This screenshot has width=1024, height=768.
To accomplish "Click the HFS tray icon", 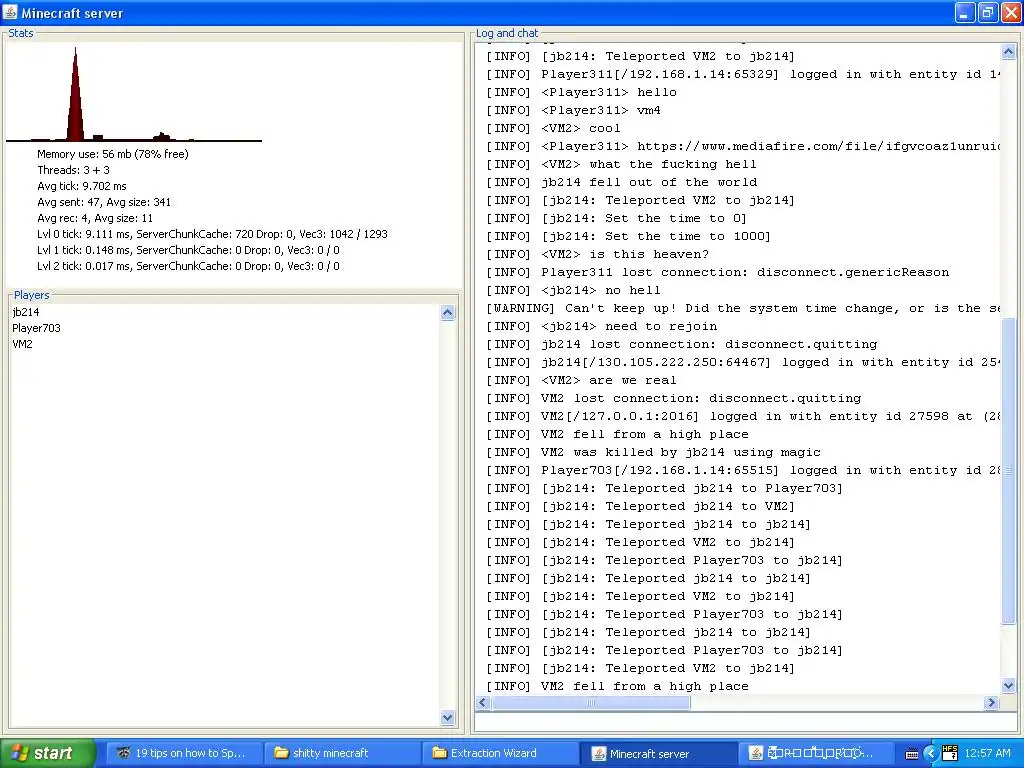I will click(950, 754).
